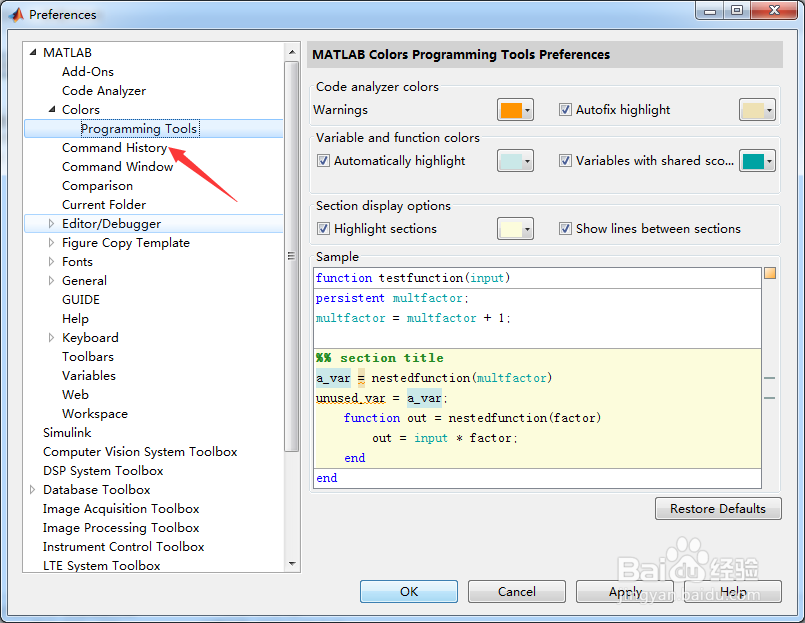Image resolution: width=805 pixels, height=623 pixels.
Task: Select Add-Ons in the preferences tree
Action: pos(88,71)
